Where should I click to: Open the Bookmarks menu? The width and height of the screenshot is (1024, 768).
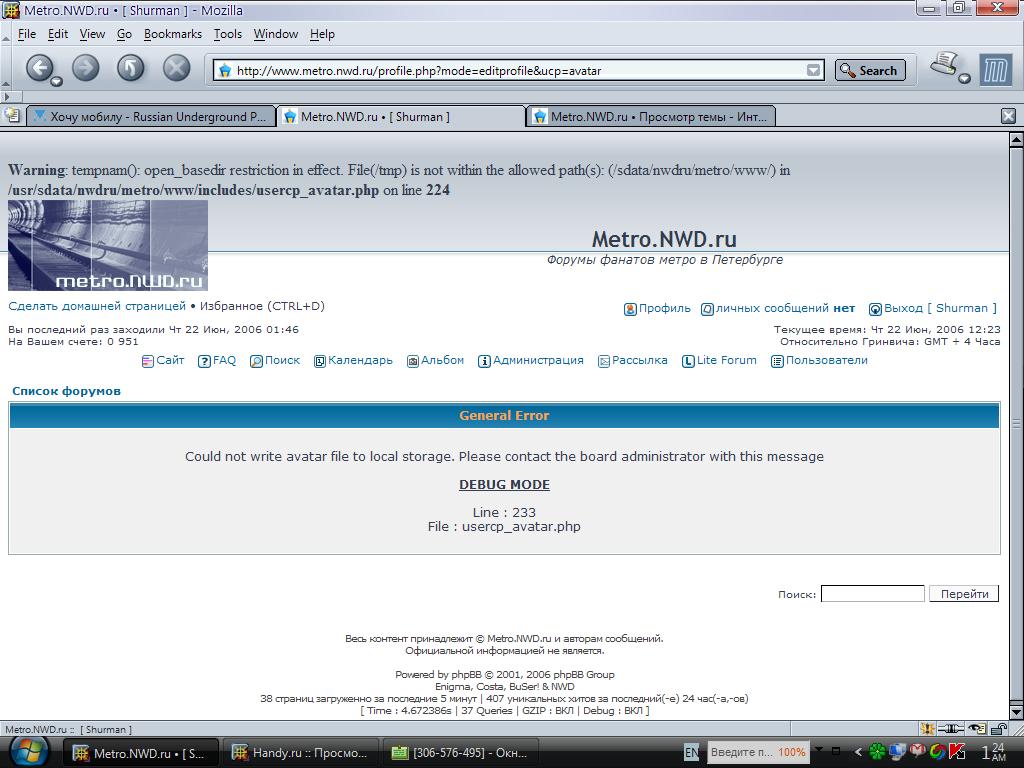[x=172, y=34]
